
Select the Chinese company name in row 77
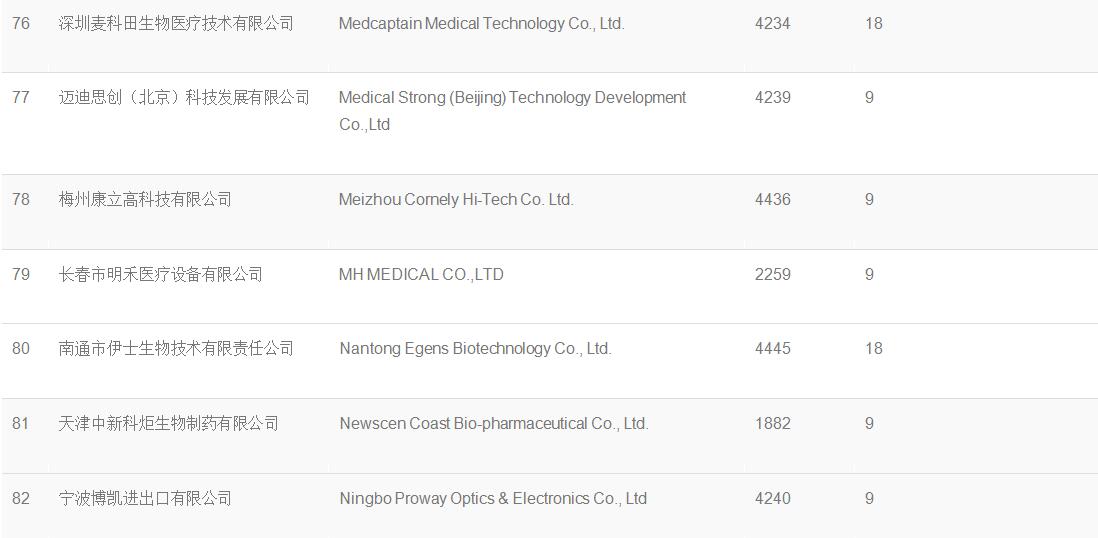pos(184,98)
